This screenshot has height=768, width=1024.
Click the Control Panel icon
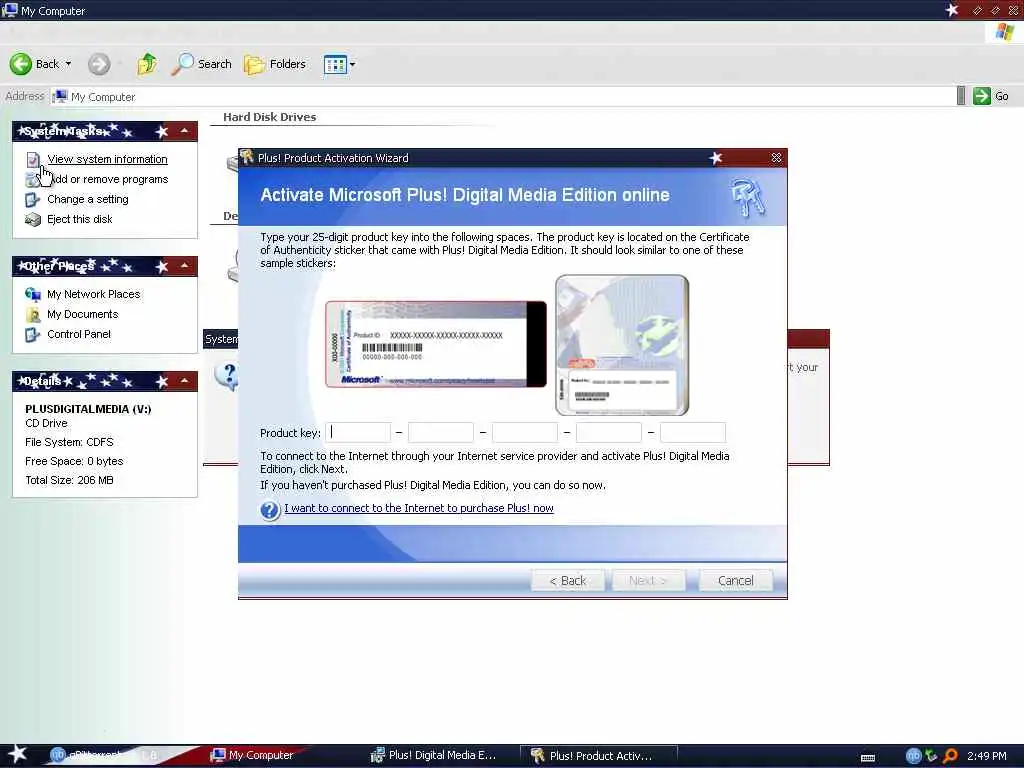coord(33,335)
